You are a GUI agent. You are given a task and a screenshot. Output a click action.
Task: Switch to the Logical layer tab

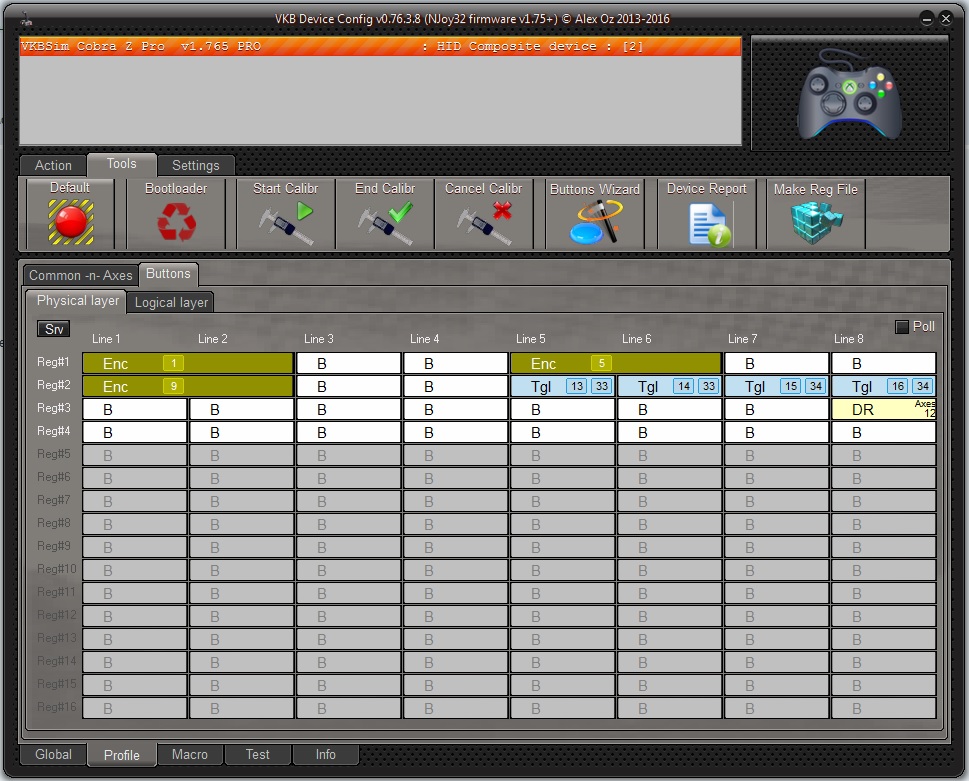[x=171, y=302]
